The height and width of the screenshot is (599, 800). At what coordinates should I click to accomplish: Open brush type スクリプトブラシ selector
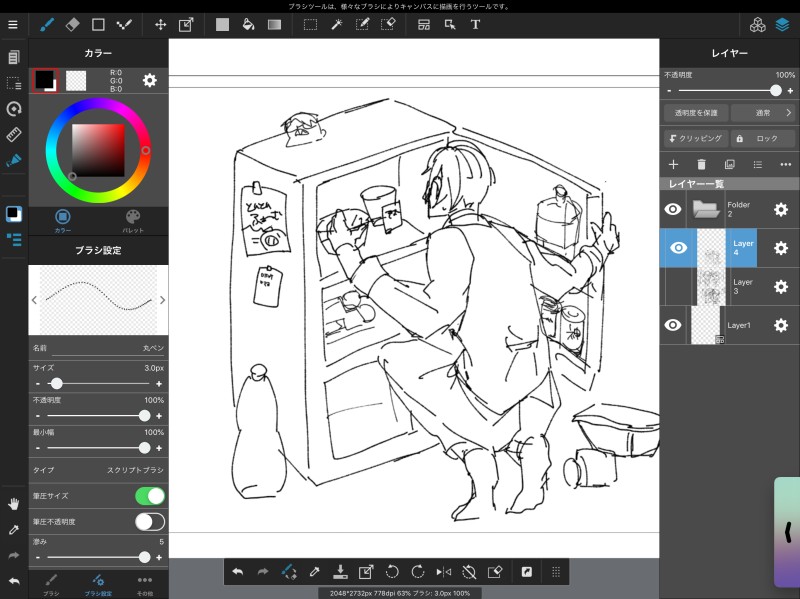[x=98, y=470]
